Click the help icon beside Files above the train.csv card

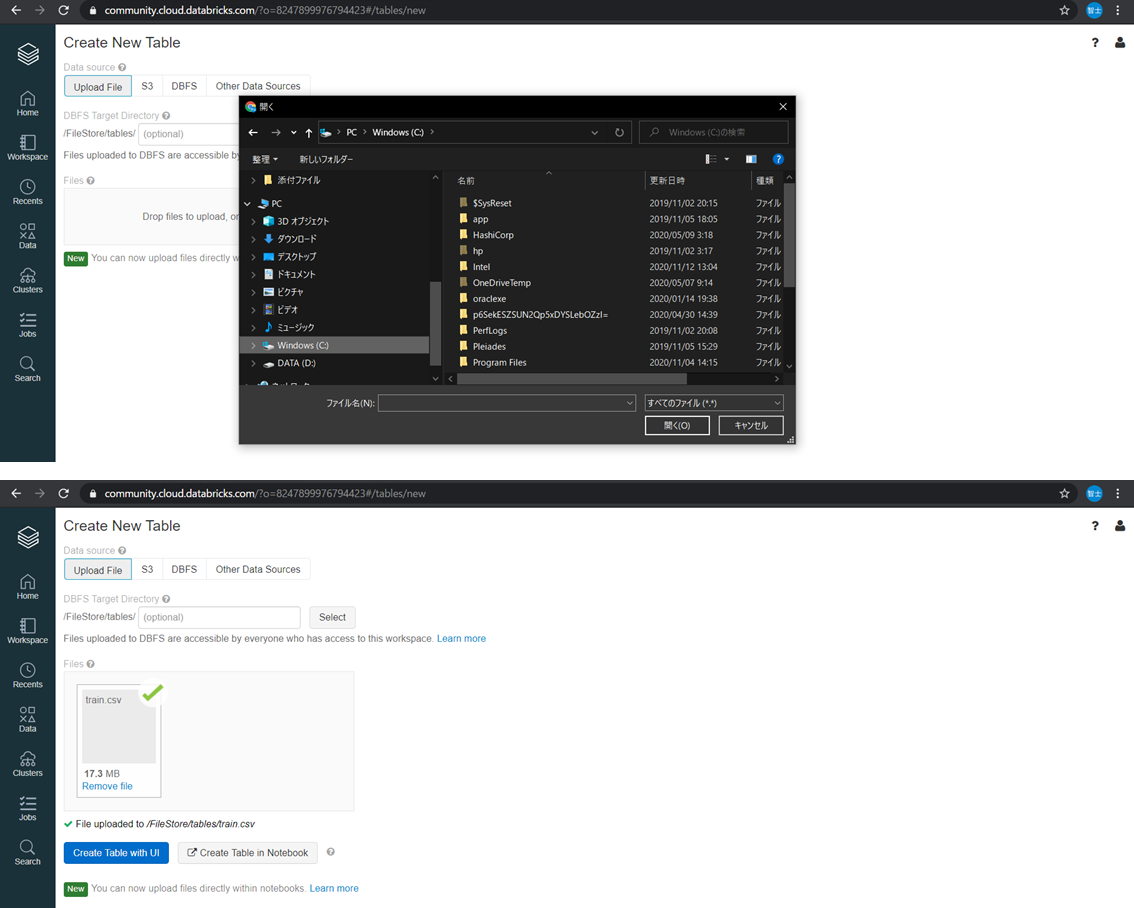(90, 664)
